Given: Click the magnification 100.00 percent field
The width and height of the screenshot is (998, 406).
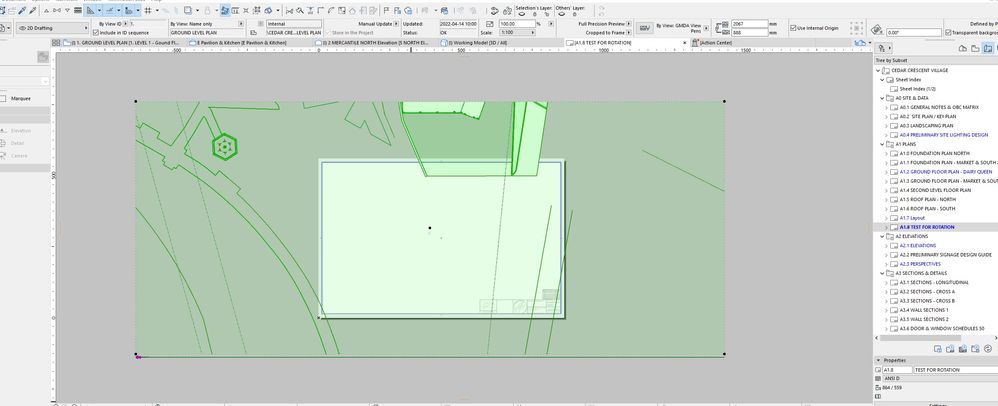Looking at the screenshot, I should [x=517, y=24].
